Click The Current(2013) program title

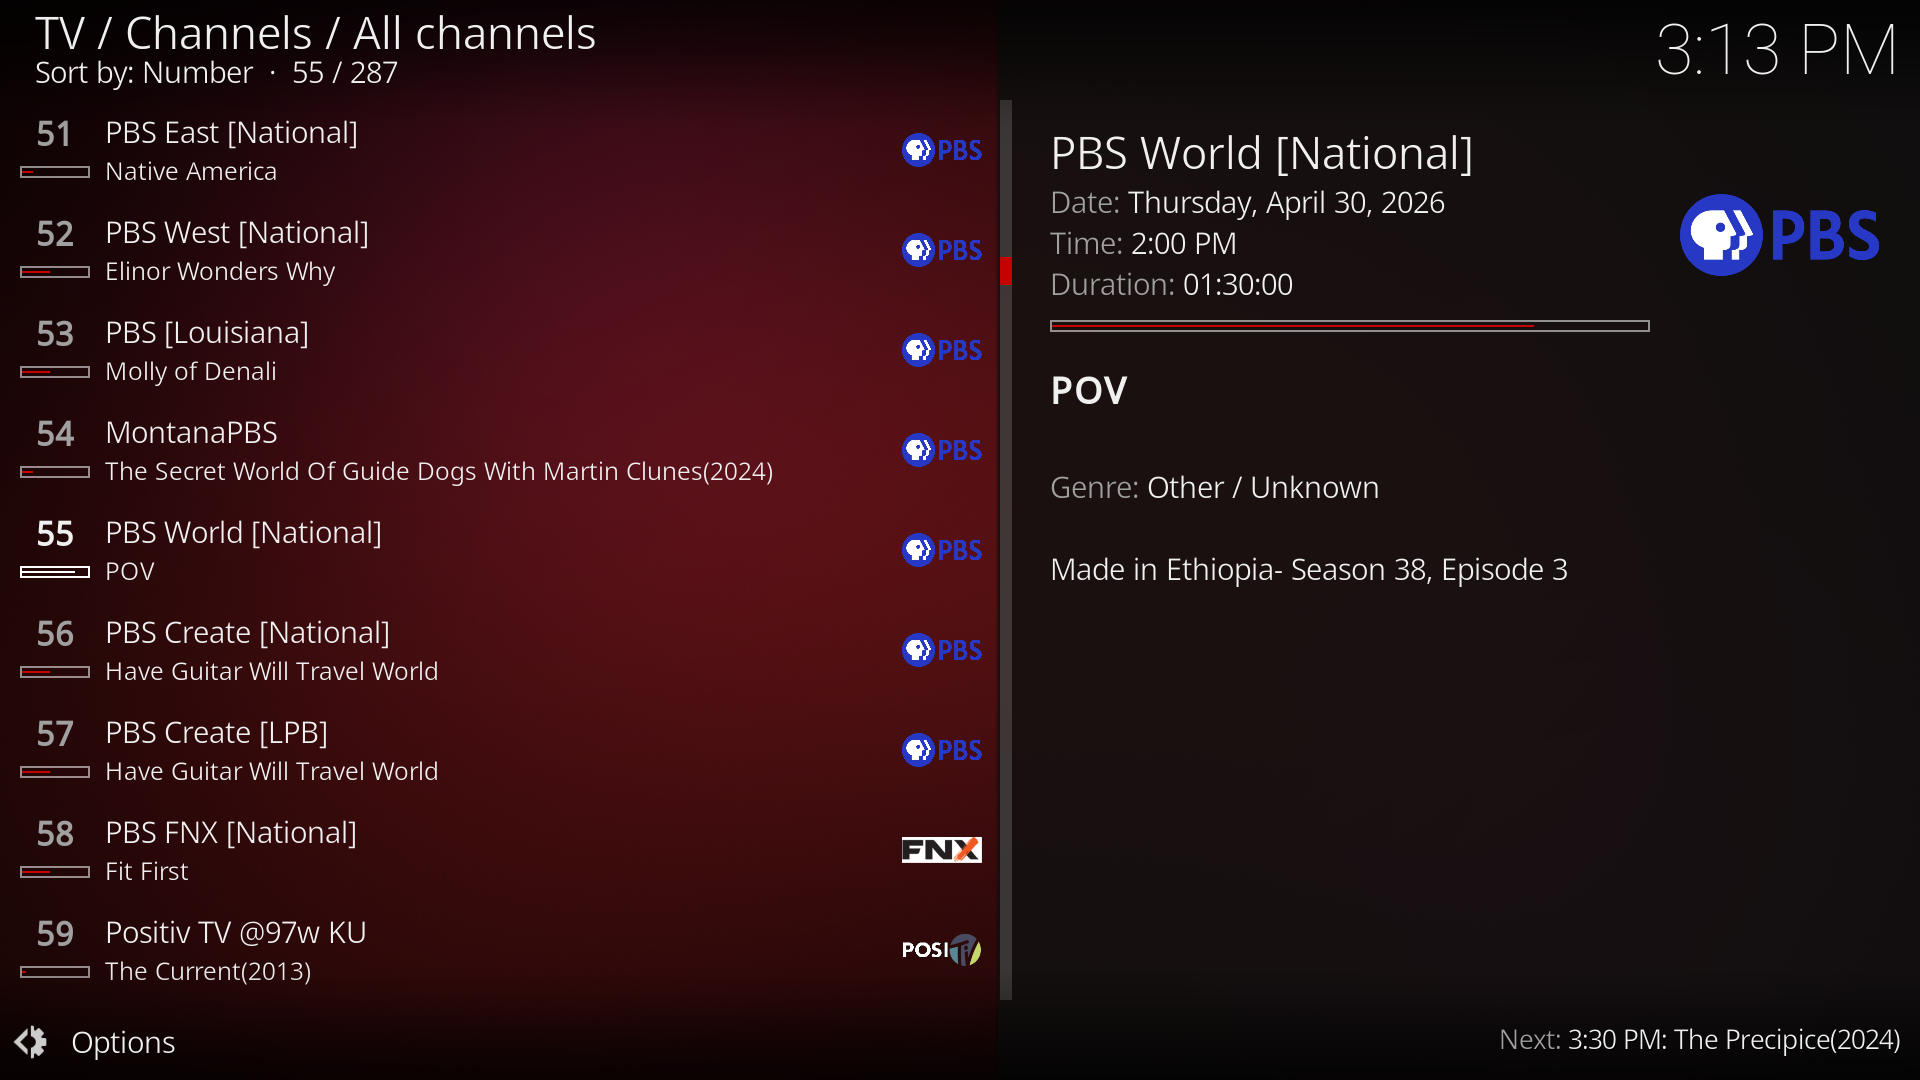[208, 971]
